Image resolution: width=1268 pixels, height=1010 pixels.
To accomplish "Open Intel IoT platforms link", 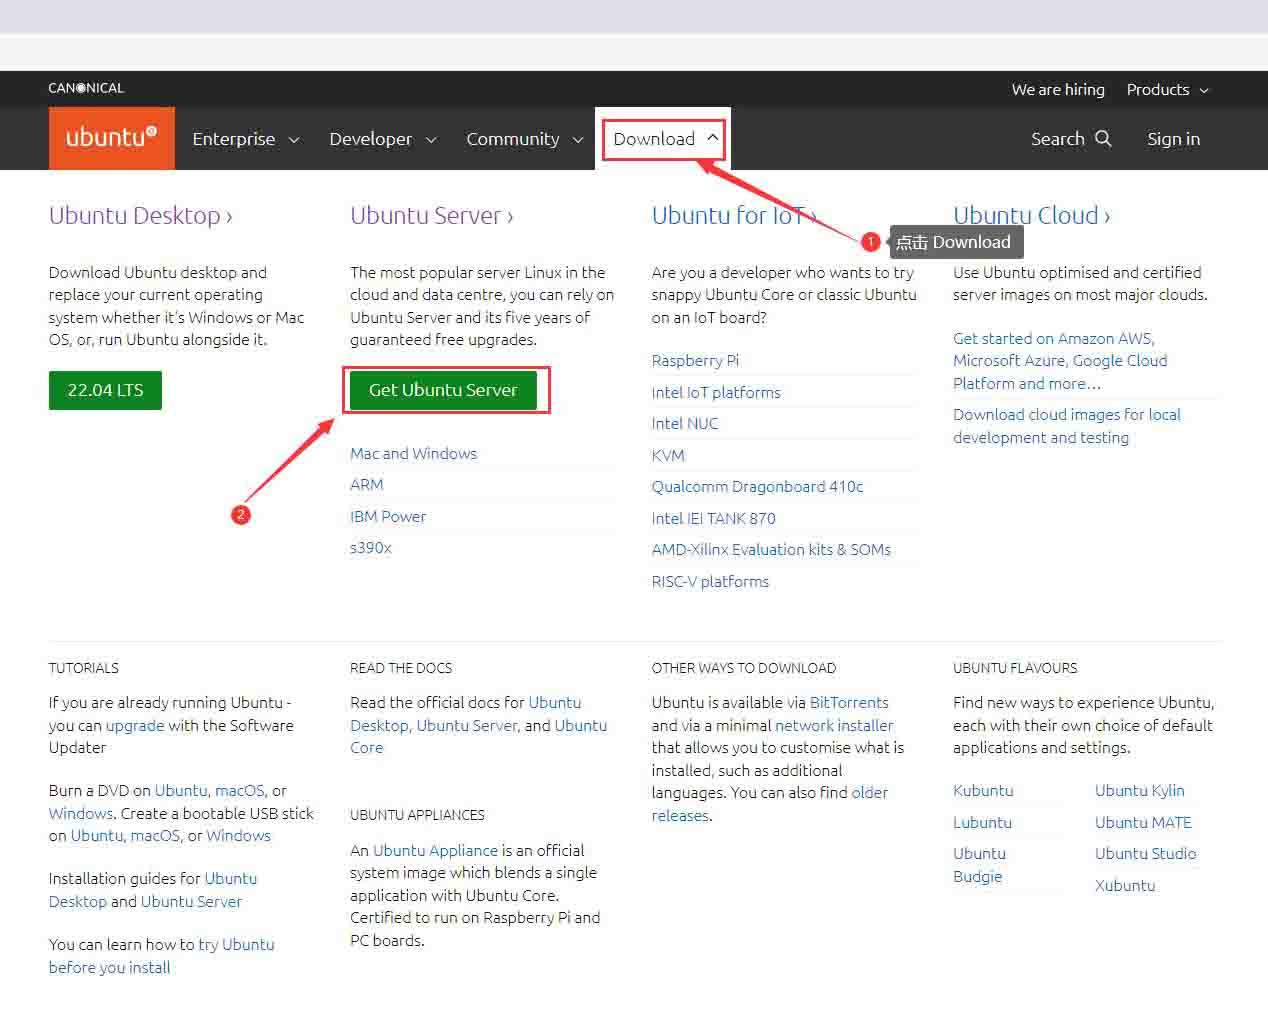I will pos(716,392).
